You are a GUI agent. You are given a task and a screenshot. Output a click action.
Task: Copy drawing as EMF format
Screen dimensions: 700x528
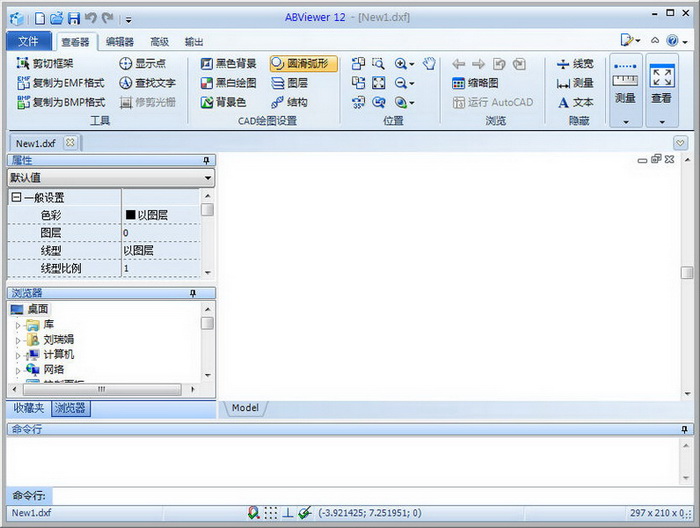[x=61, y=83]
